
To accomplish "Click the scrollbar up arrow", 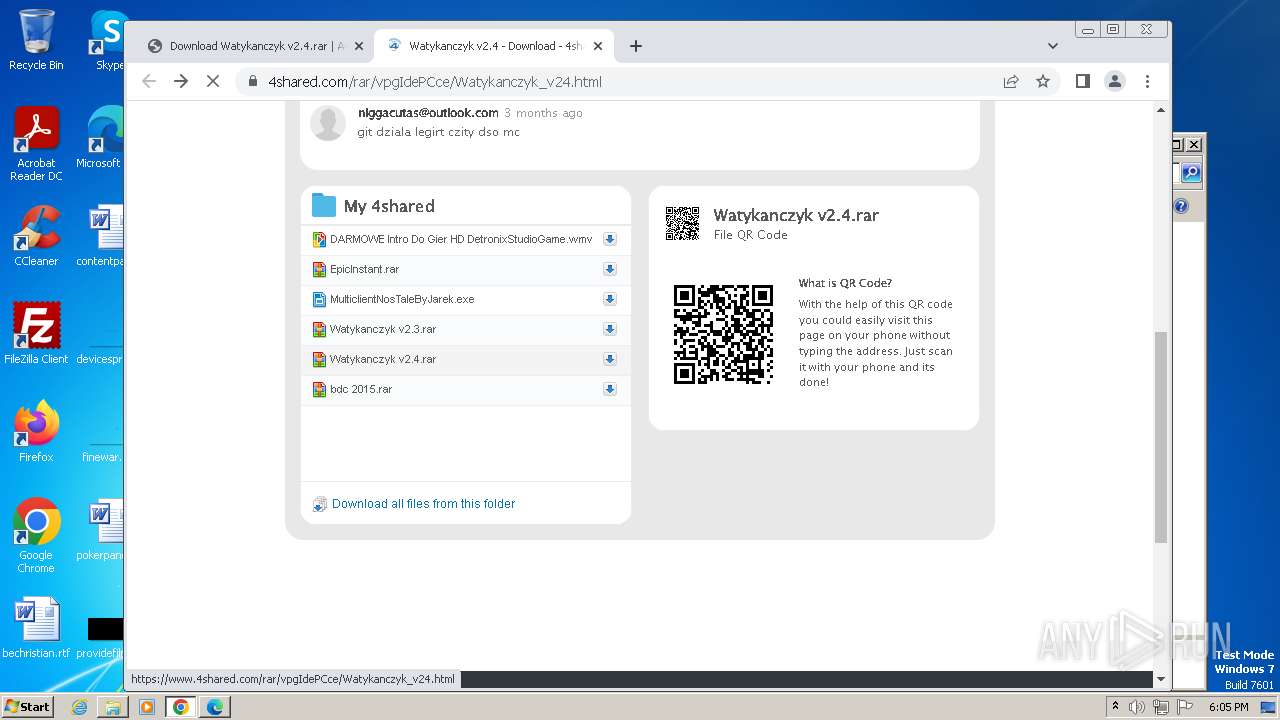I will coord(1160,110).
